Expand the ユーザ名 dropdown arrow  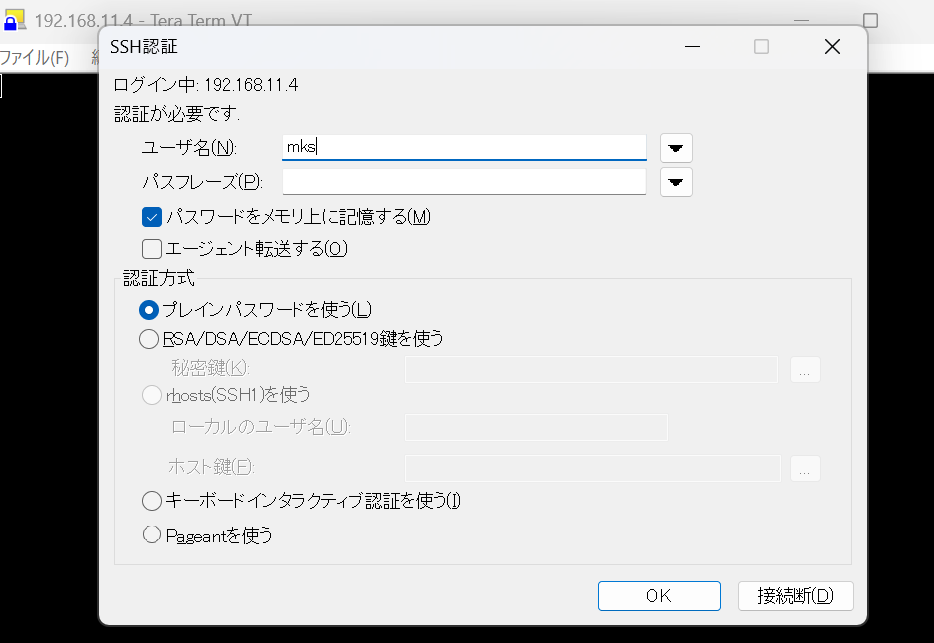[677, 148]
